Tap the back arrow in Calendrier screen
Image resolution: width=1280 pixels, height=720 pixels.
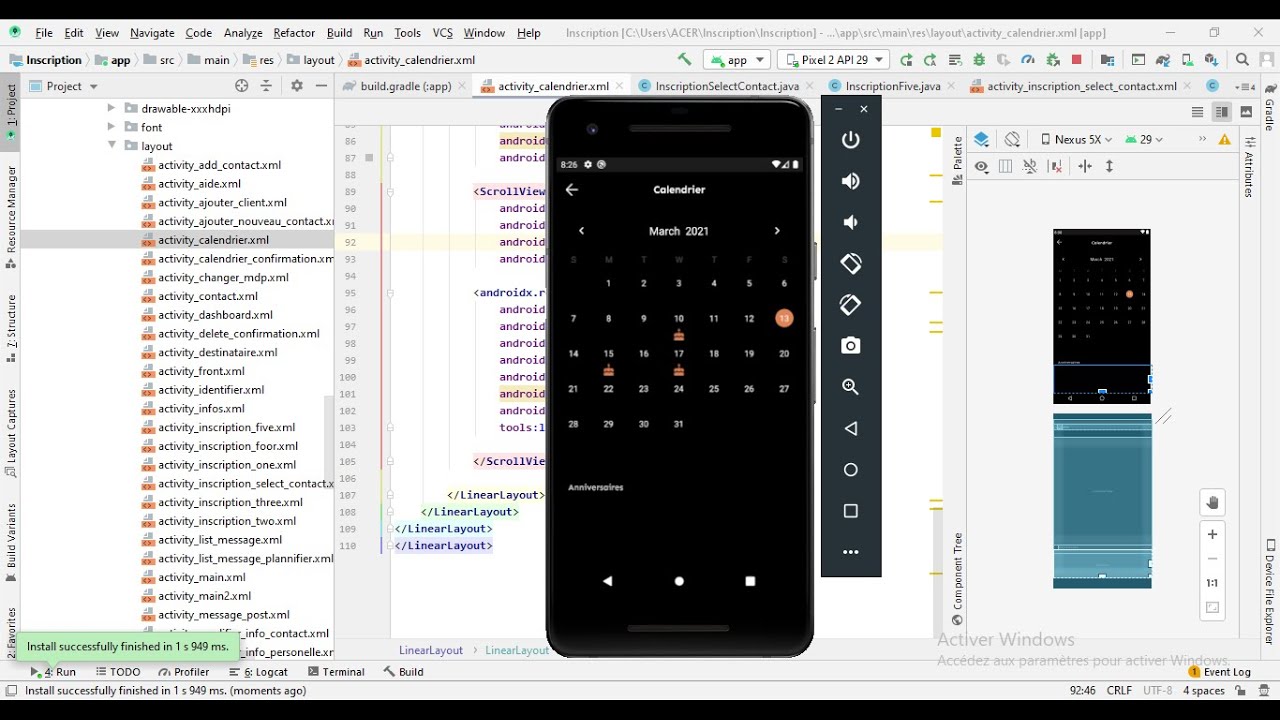coord(572,190)
